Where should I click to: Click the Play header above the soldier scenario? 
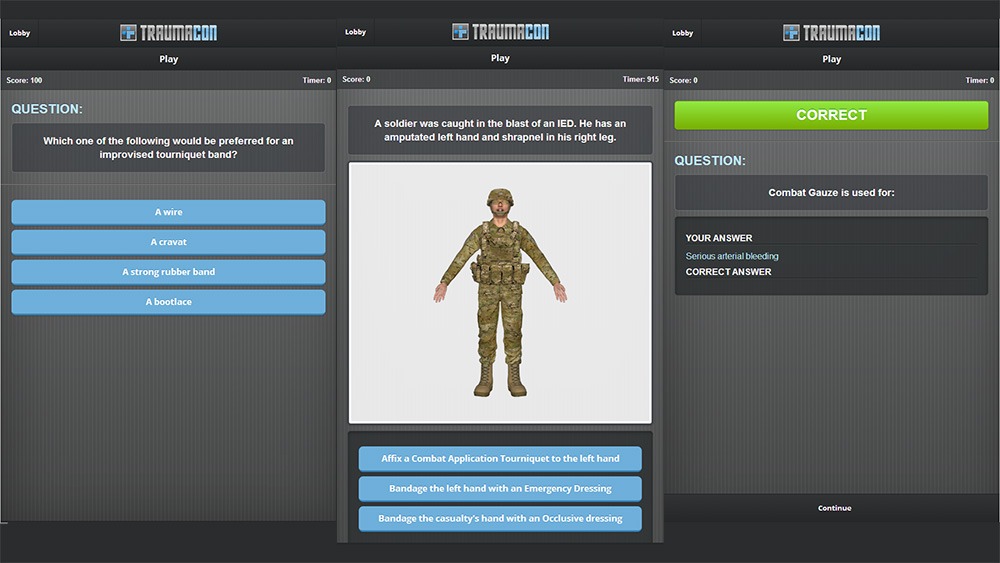[x=500, y=58]
